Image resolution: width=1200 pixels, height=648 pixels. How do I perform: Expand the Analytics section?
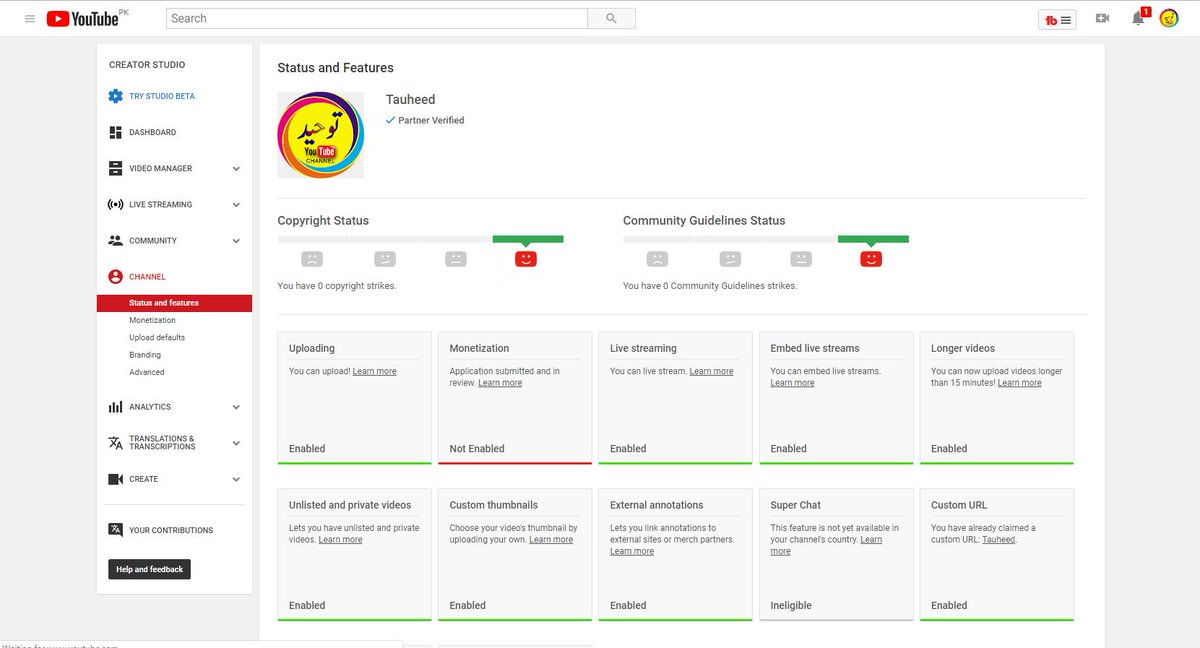236,407
